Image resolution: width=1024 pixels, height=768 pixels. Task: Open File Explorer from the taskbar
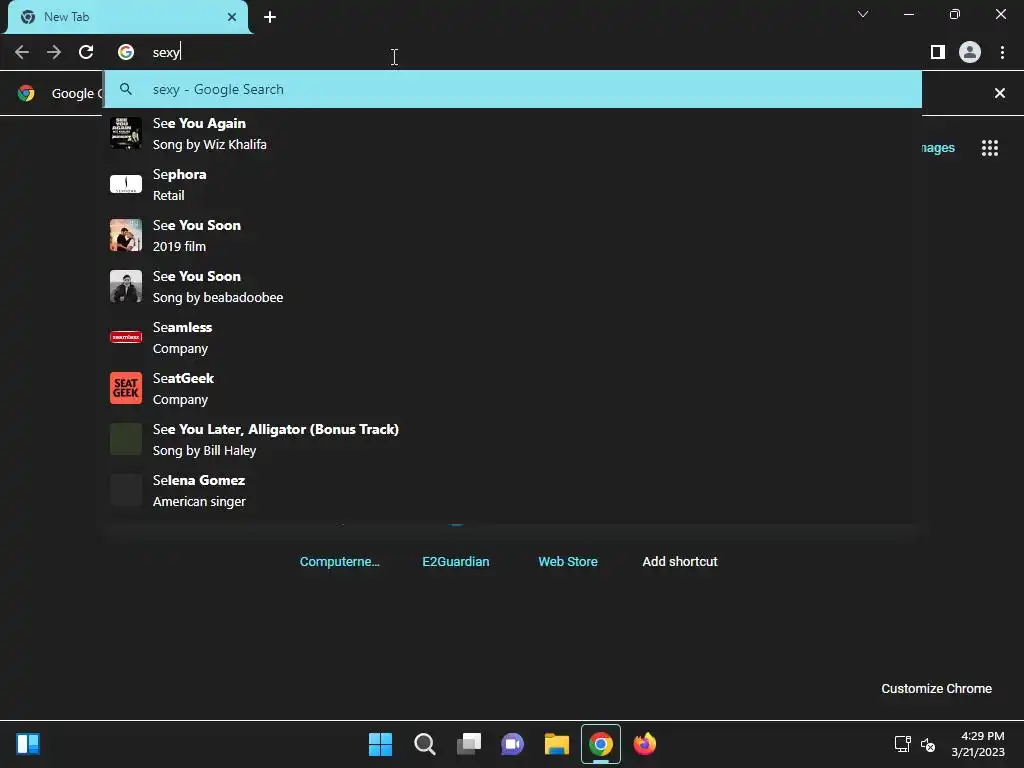point(557,744)
